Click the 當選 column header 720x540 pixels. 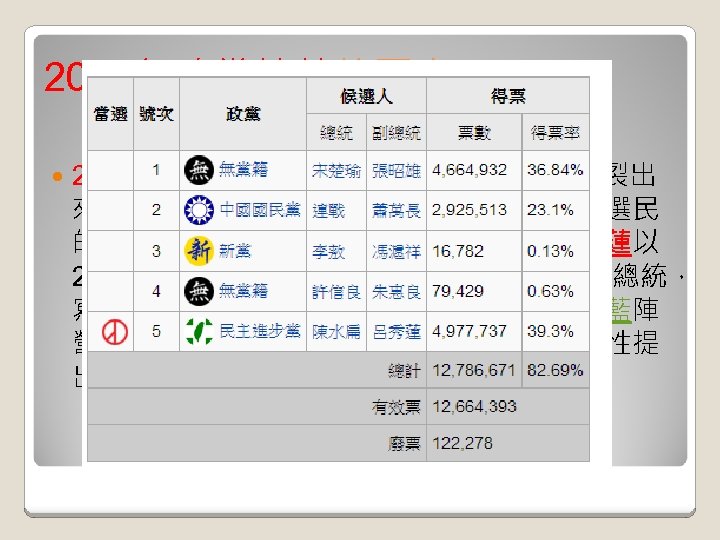pos(111,114)
